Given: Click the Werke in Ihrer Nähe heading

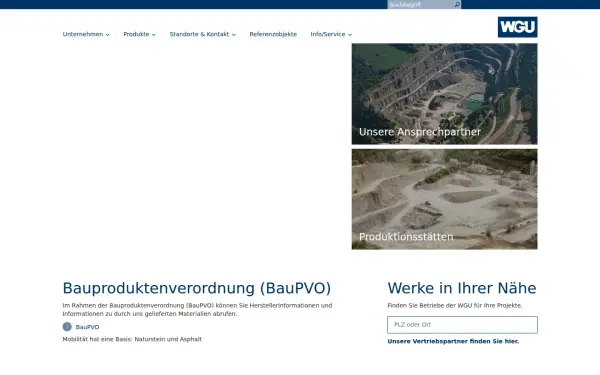Looking at the screenshot, I should 462,288.
